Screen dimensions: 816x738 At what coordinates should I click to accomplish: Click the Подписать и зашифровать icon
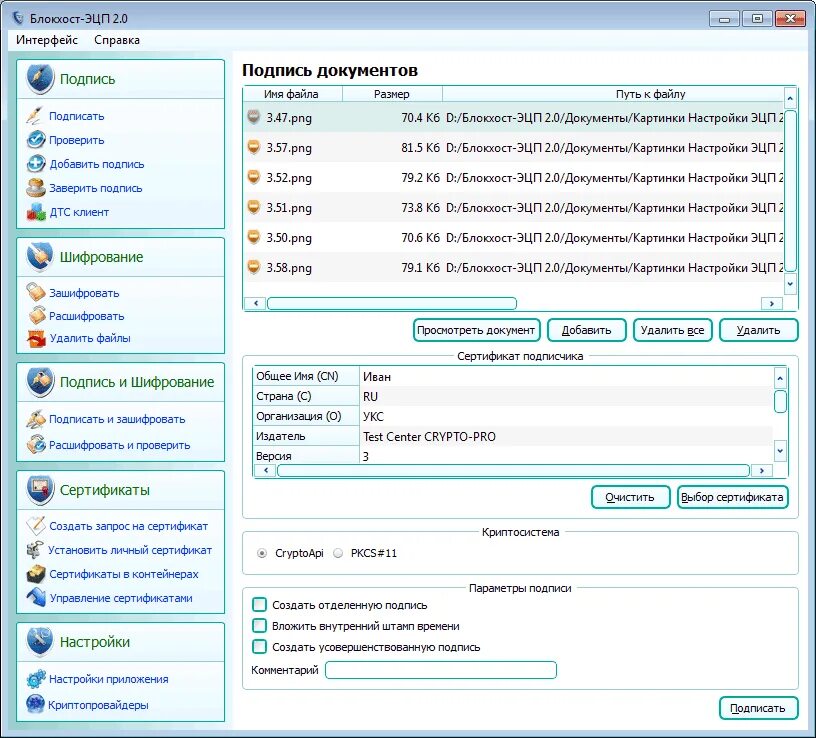pos(36,419)
